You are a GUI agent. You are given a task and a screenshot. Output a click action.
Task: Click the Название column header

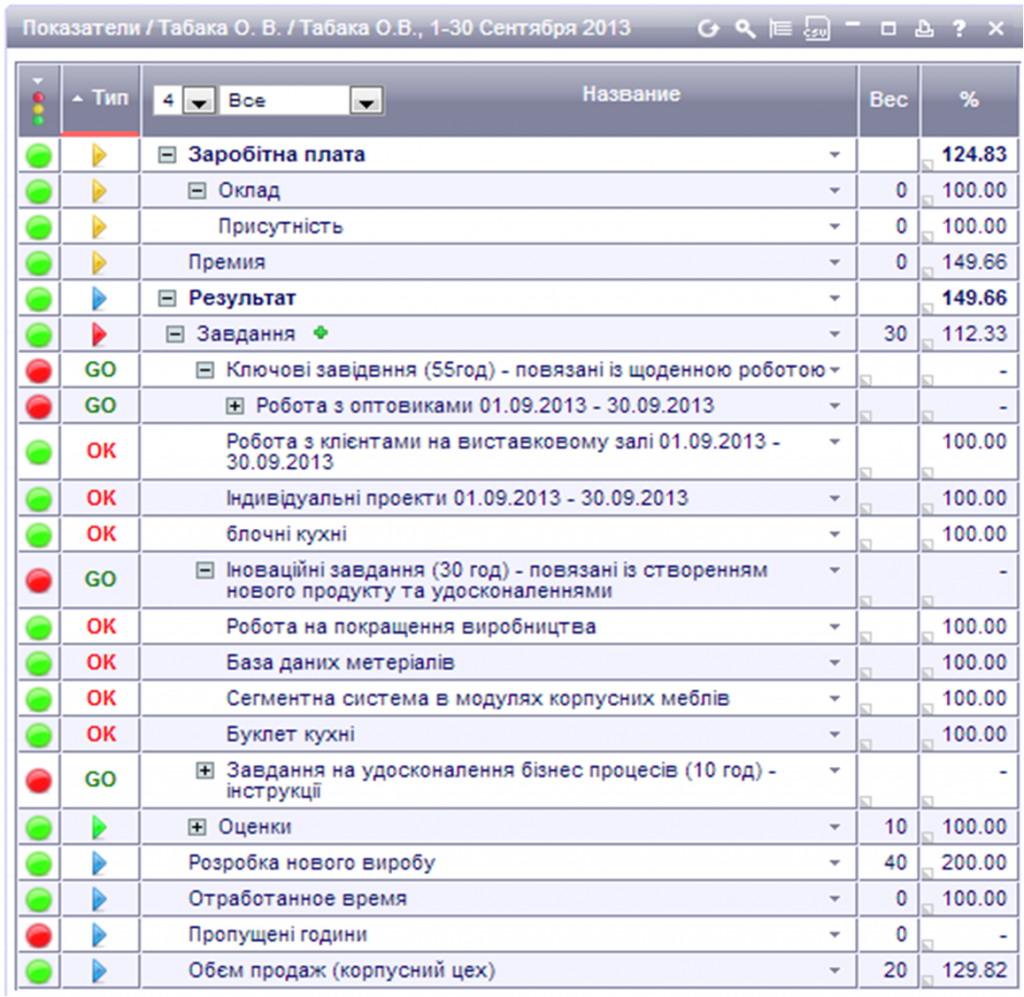(x=631, y=94)
